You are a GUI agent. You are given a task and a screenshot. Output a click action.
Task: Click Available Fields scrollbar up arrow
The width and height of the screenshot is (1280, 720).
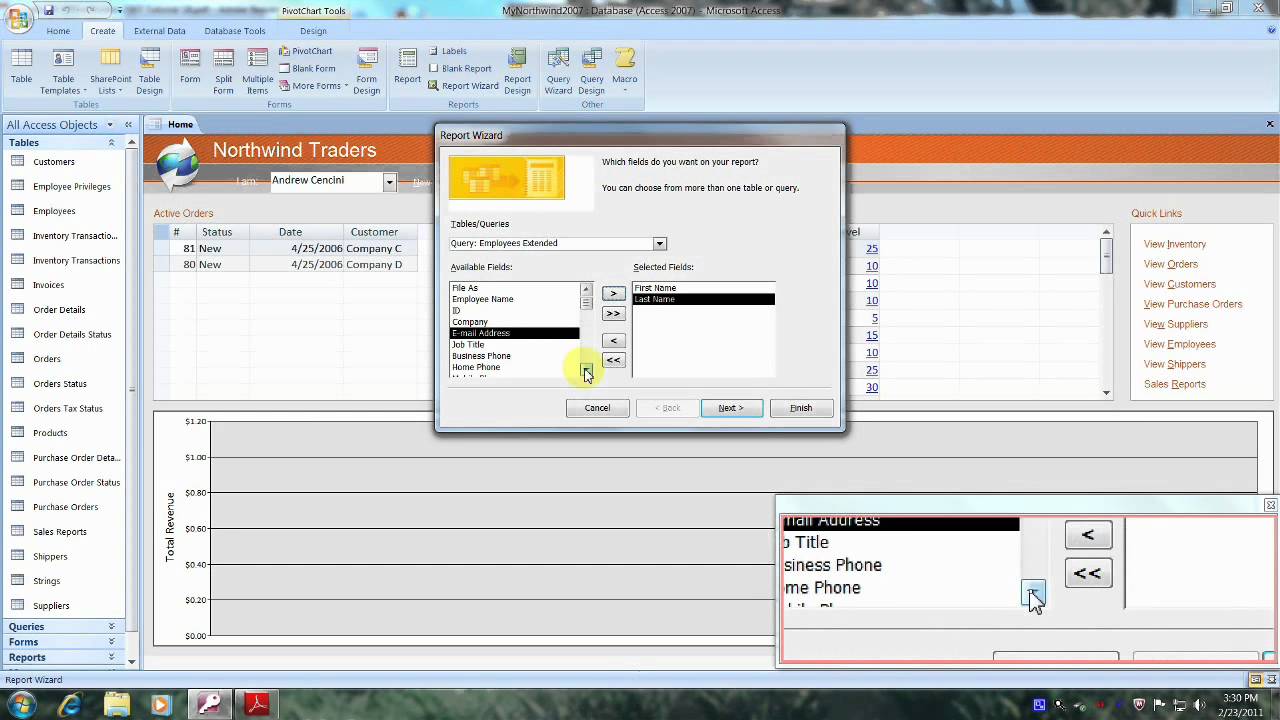587,289
